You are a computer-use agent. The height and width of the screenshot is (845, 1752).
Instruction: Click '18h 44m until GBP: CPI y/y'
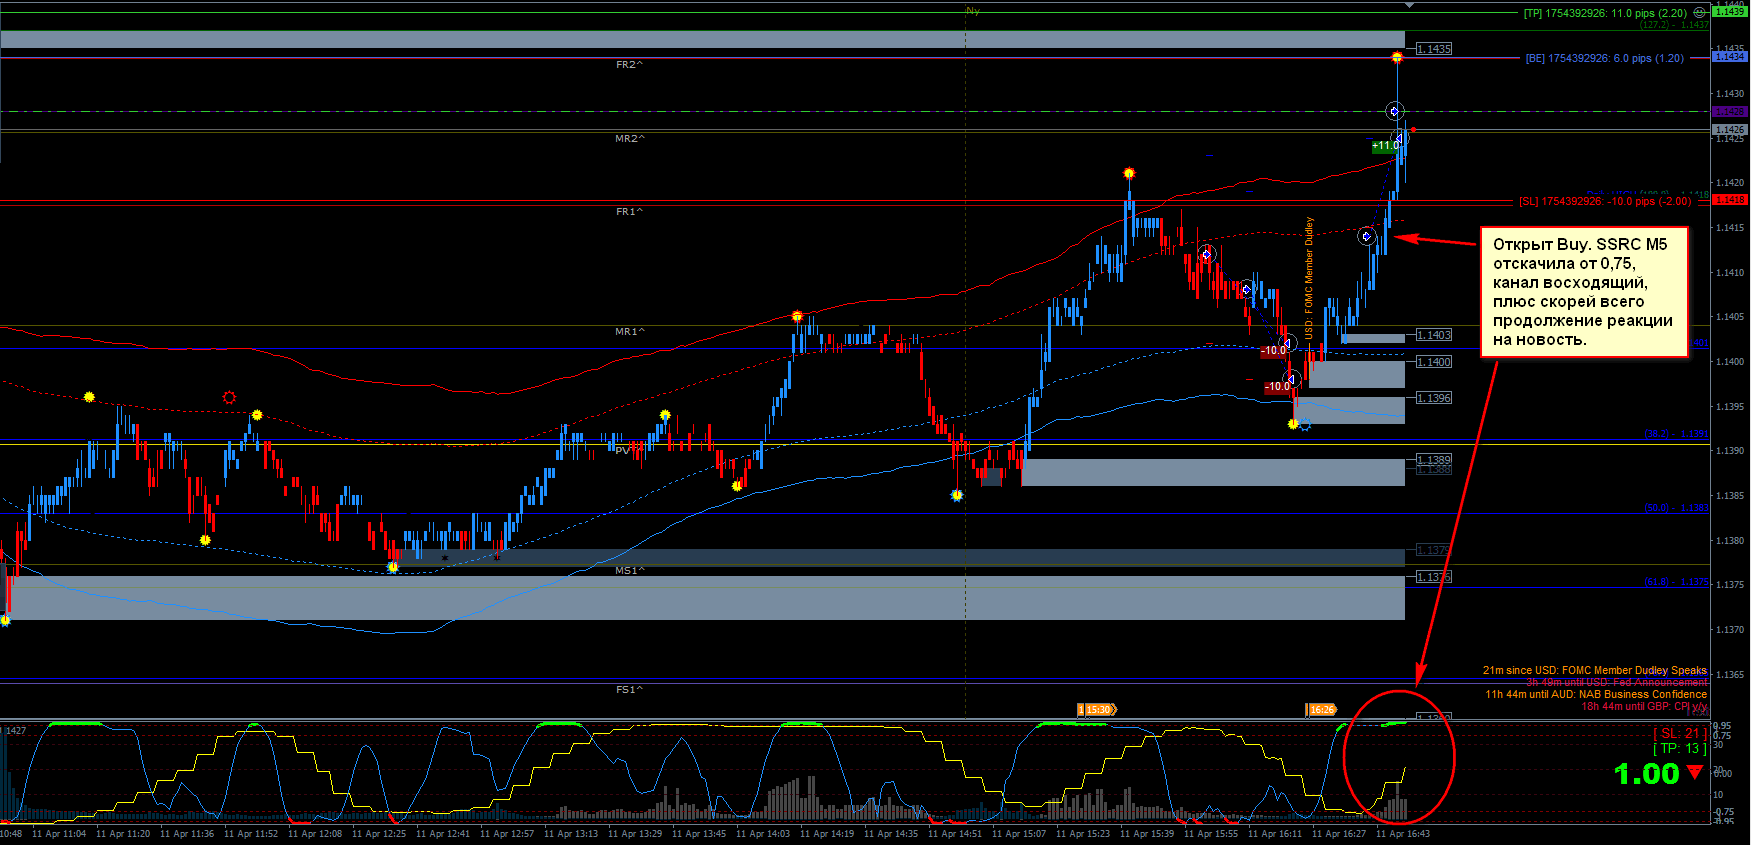(1644, 706)
